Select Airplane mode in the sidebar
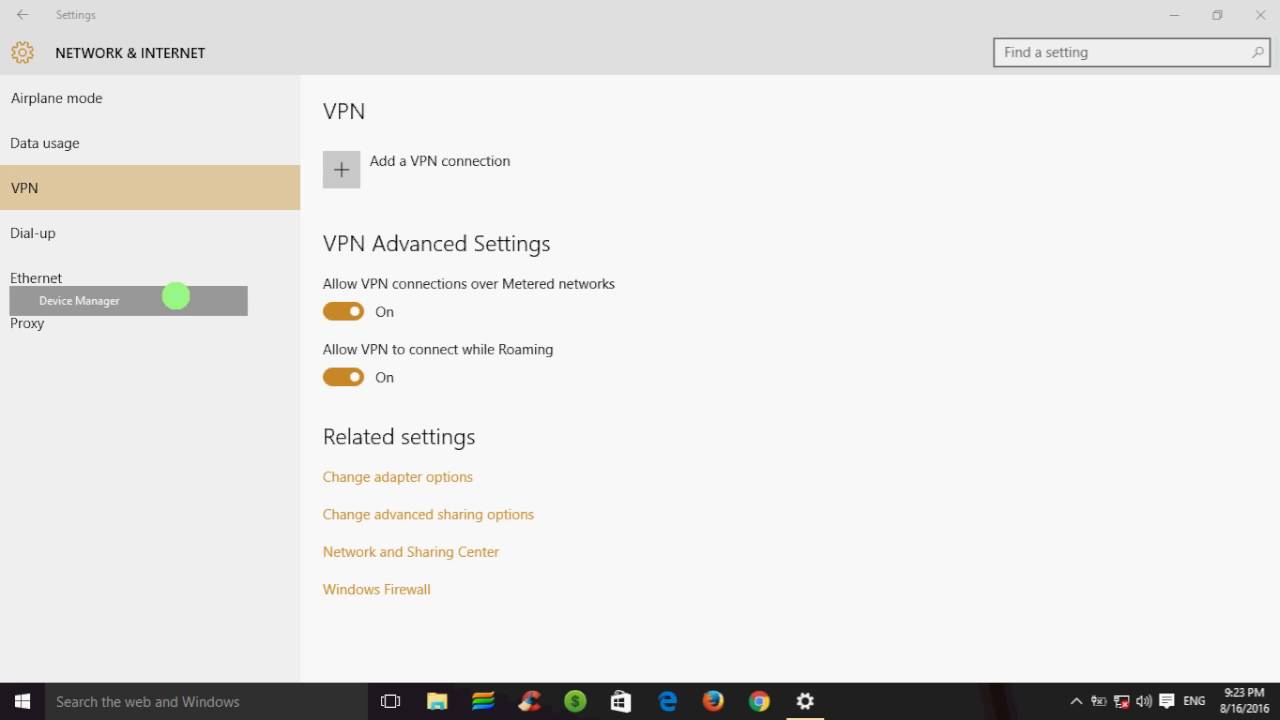Screen dimensions: 1280x720 click(56, 97)
